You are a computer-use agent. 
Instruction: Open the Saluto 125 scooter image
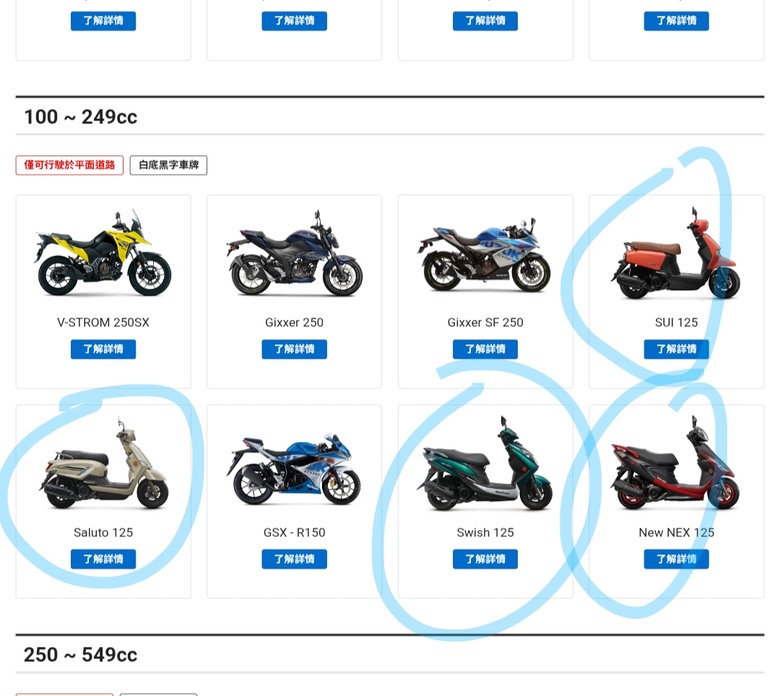[103, 463]
